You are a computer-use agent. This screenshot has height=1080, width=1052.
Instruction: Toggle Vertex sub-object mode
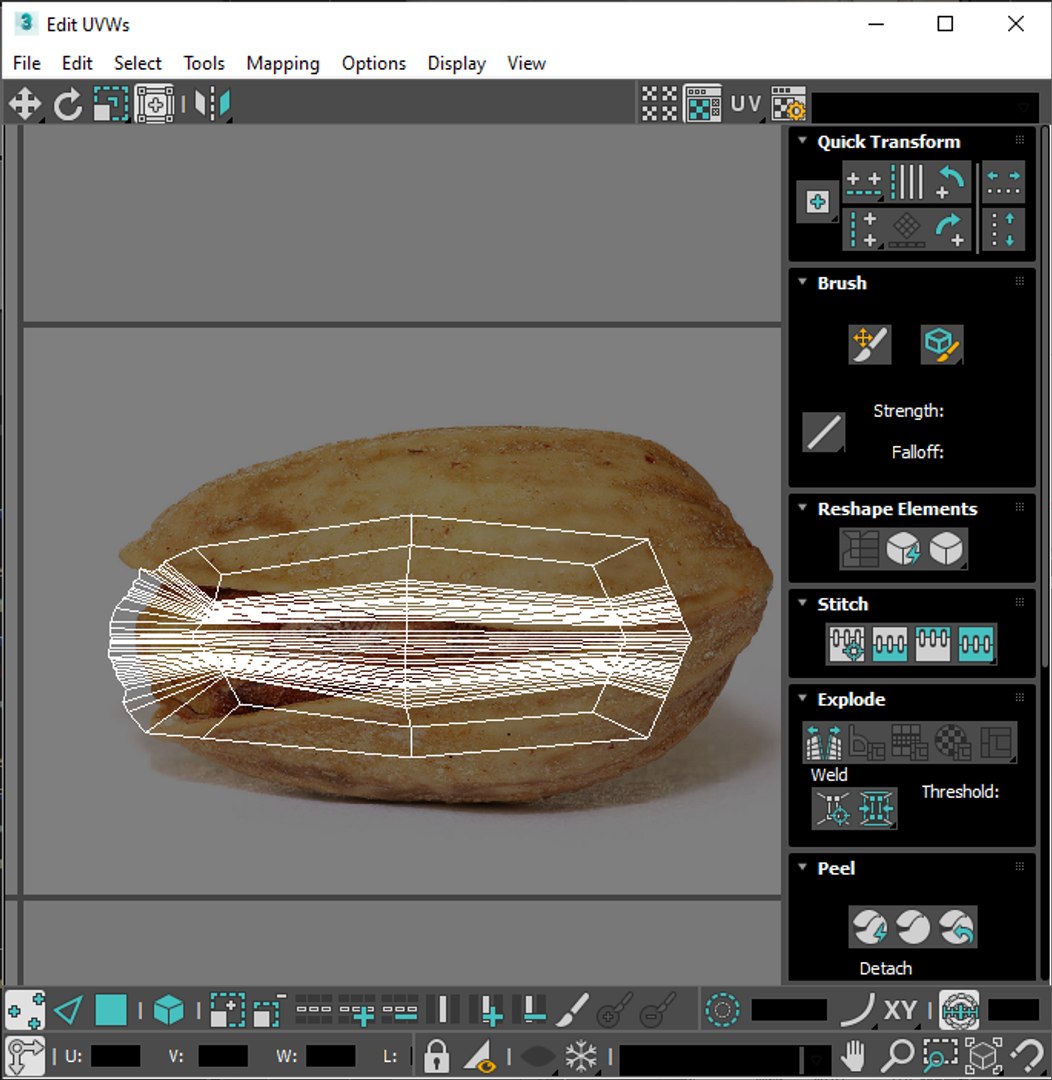[x=25, y=1011]
